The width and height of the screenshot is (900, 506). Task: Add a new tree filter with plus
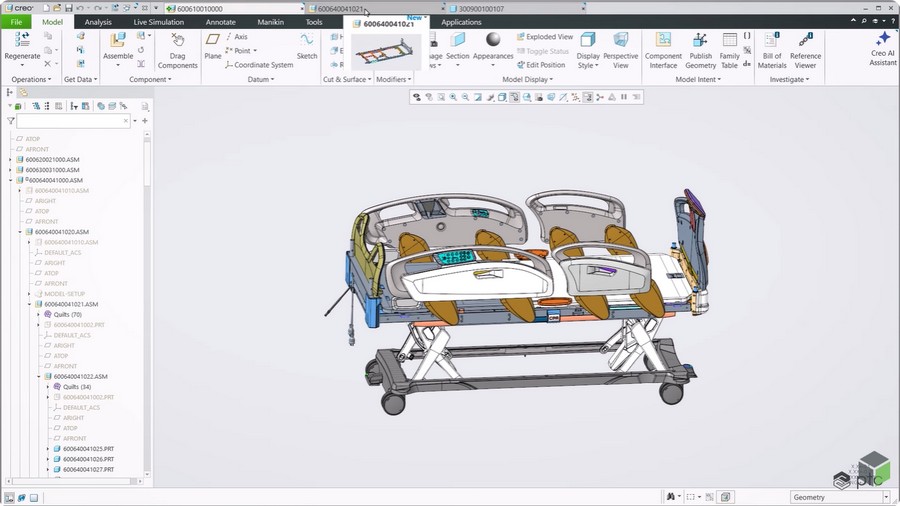coord(145,120)
